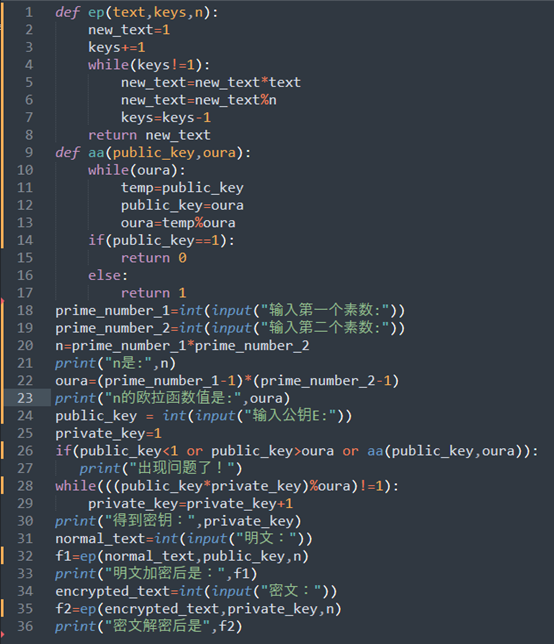Click the 'else:' keyword on line 16
Viewport: 554px width, 644px height.
pos(108,275)
